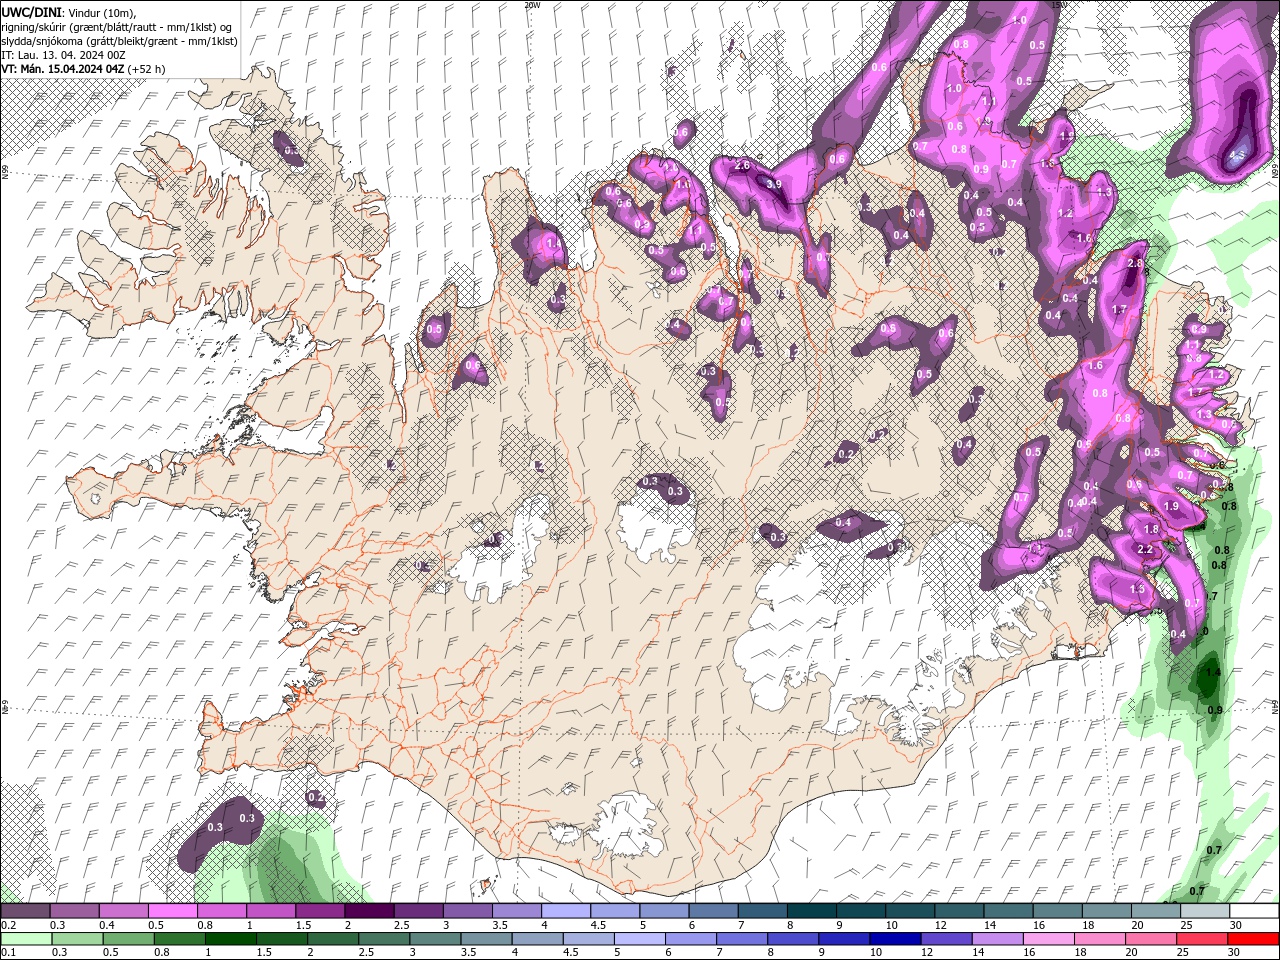This screenshot has height=960, width=1280.
Task: Click rain scale swatch between 3 and 3.5
Action: point(435,939)
